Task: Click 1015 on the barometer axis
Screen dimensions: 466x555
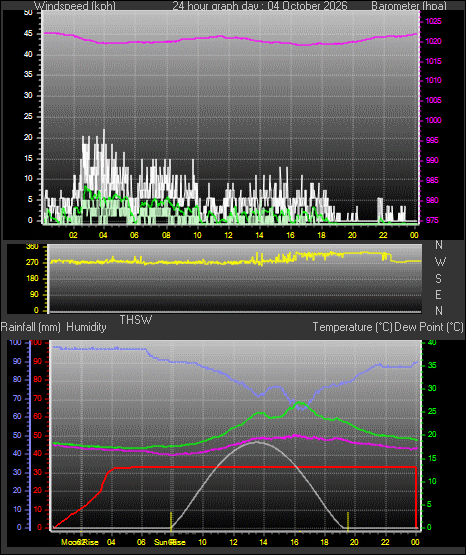Action: point(433,61)
